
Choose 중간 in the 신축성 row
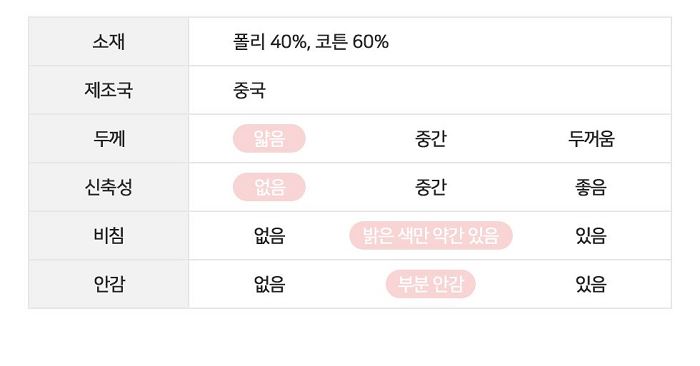(430, 187)
